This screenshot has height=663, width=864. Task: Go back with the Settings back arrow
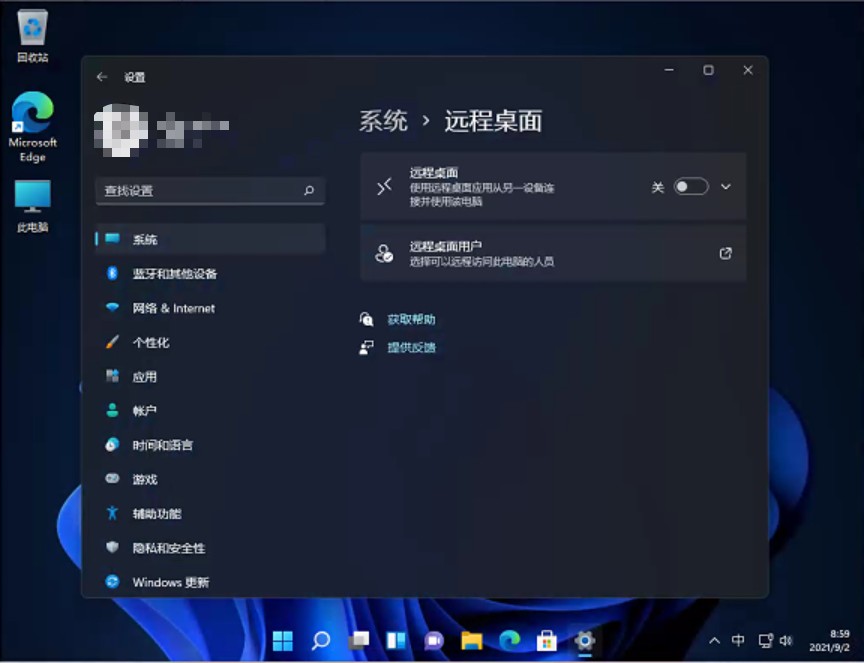pos(101,77)
